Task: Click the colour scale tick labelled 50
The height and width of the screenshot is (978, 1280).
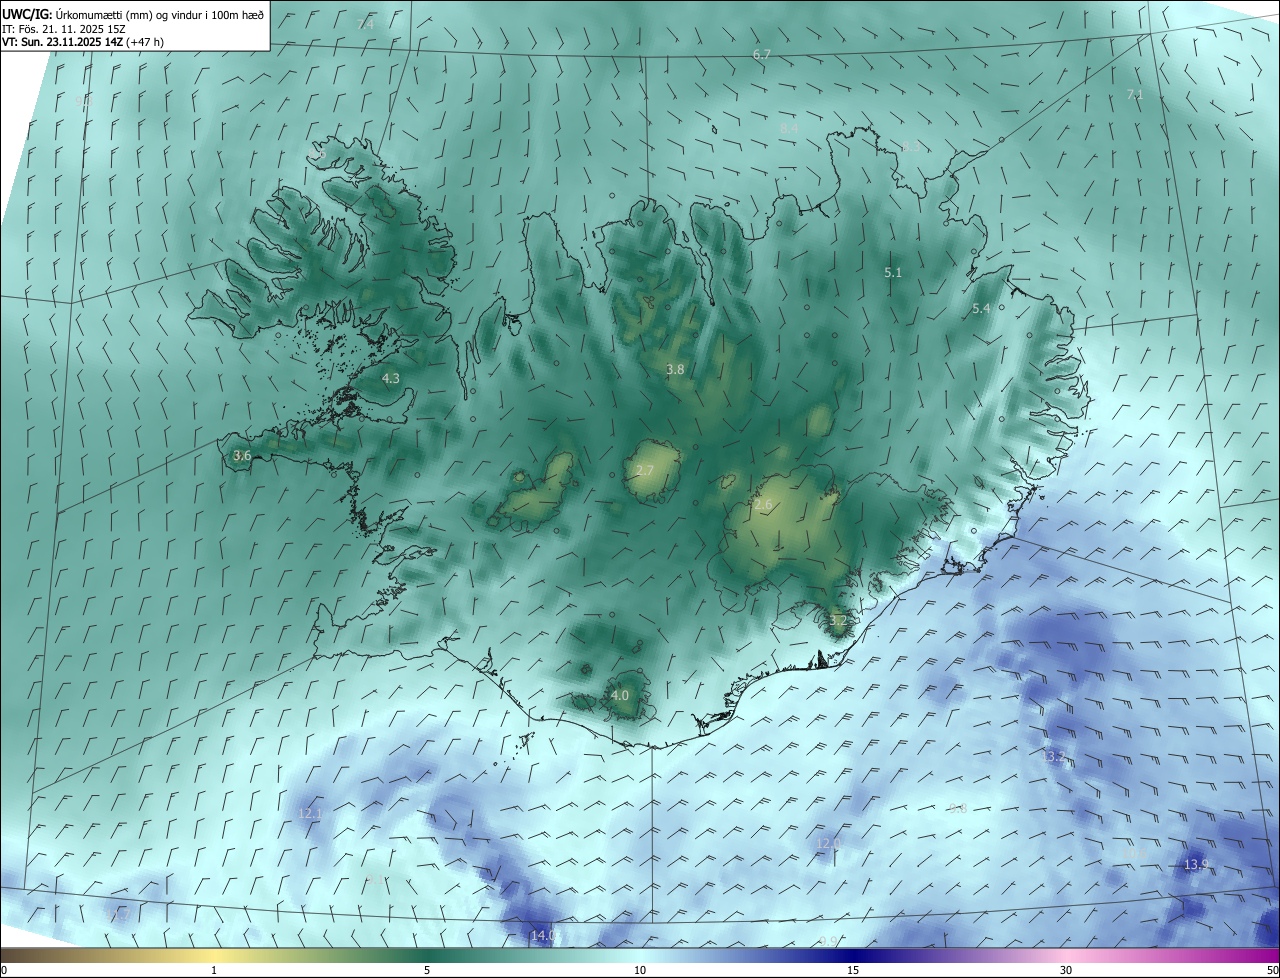Action: (1272, 970)
